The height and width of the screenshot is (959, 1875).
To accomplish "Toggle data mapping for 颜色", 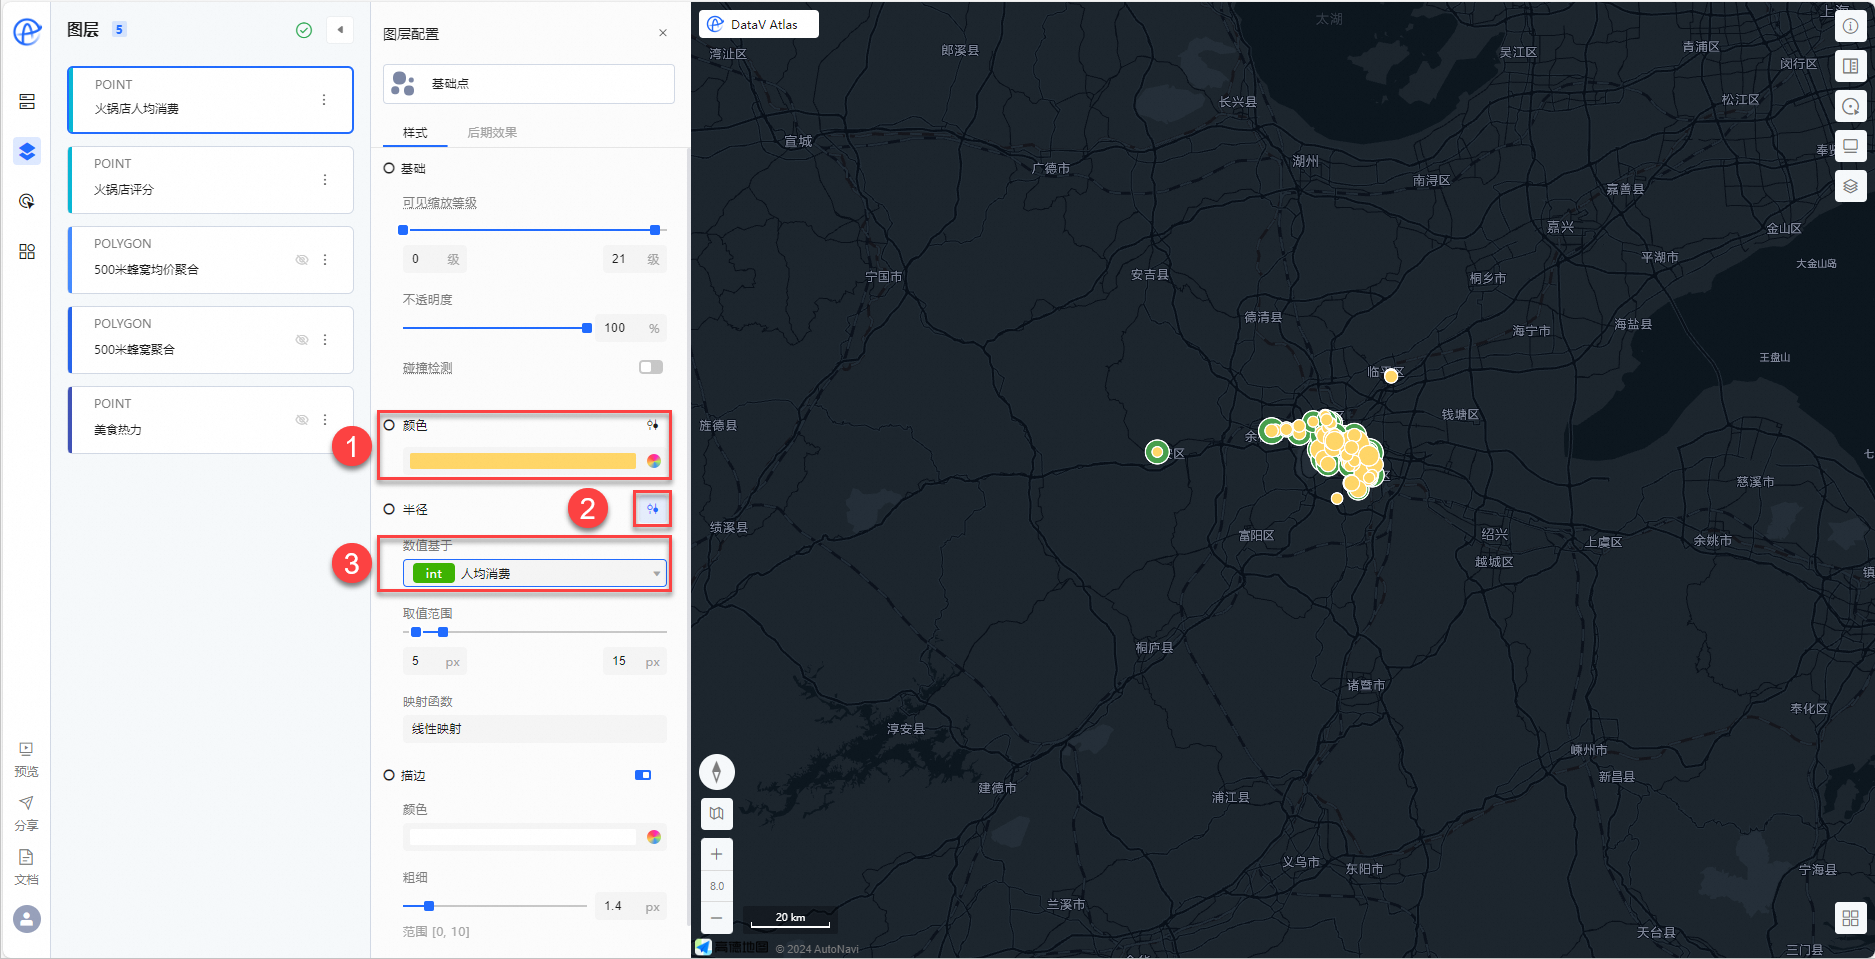I will click(x=652, y=425).
